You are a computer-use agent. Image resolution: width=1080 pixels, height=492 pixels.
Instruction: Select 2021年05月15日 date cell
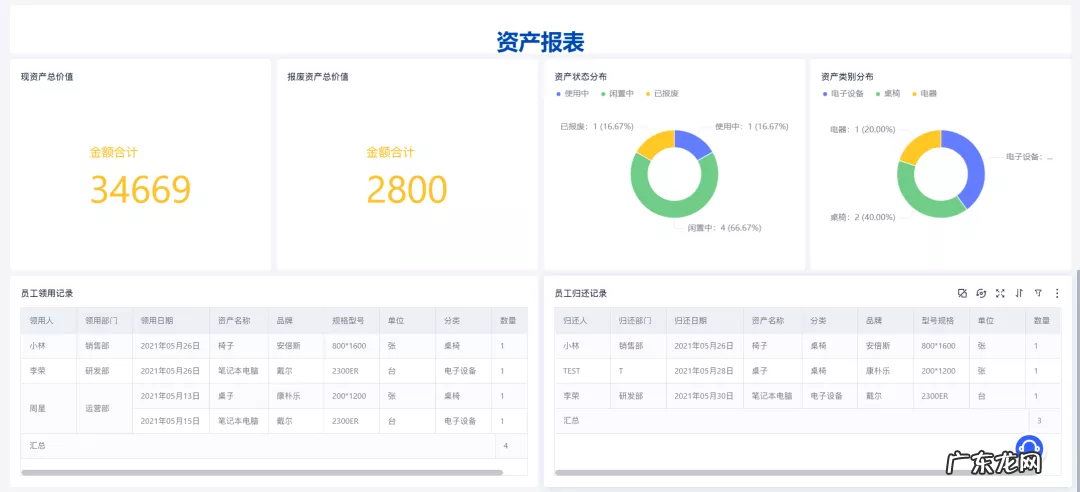pyautogui.click(x=170, y=421)
